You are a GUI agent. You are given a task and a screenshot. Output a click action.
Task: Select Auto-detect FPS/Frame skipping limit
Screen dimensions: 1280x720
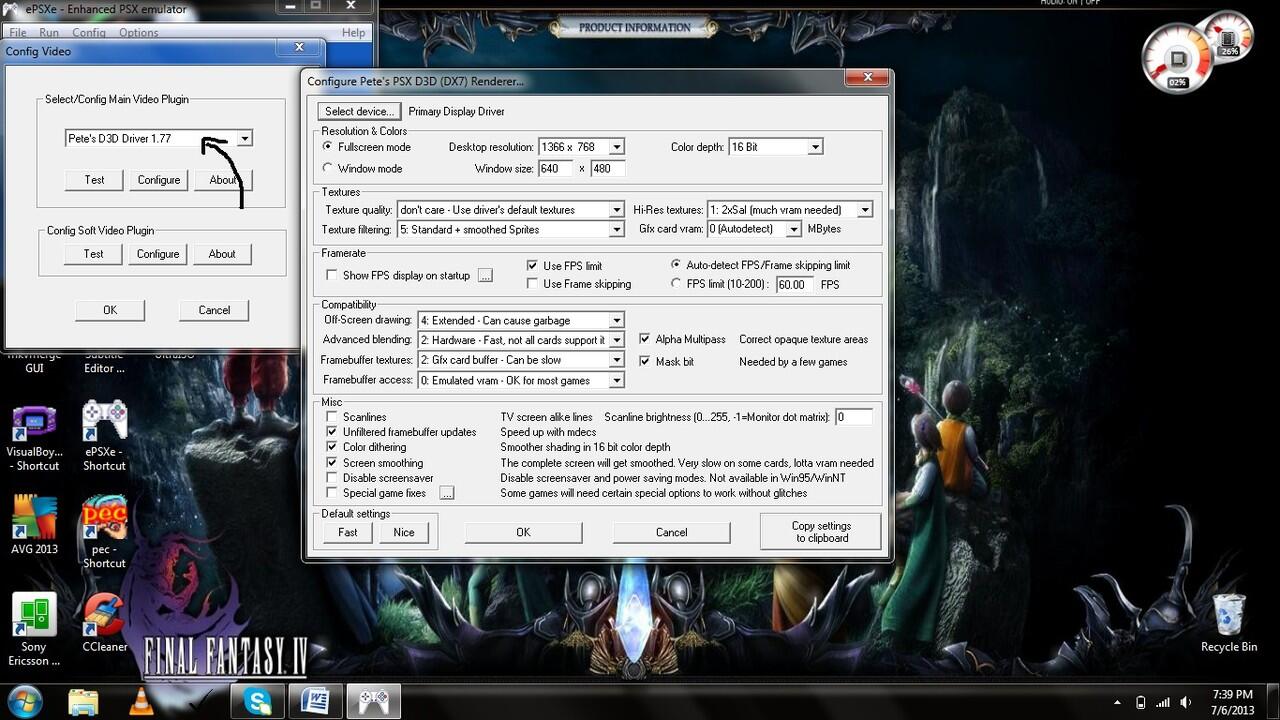[677, 265]
